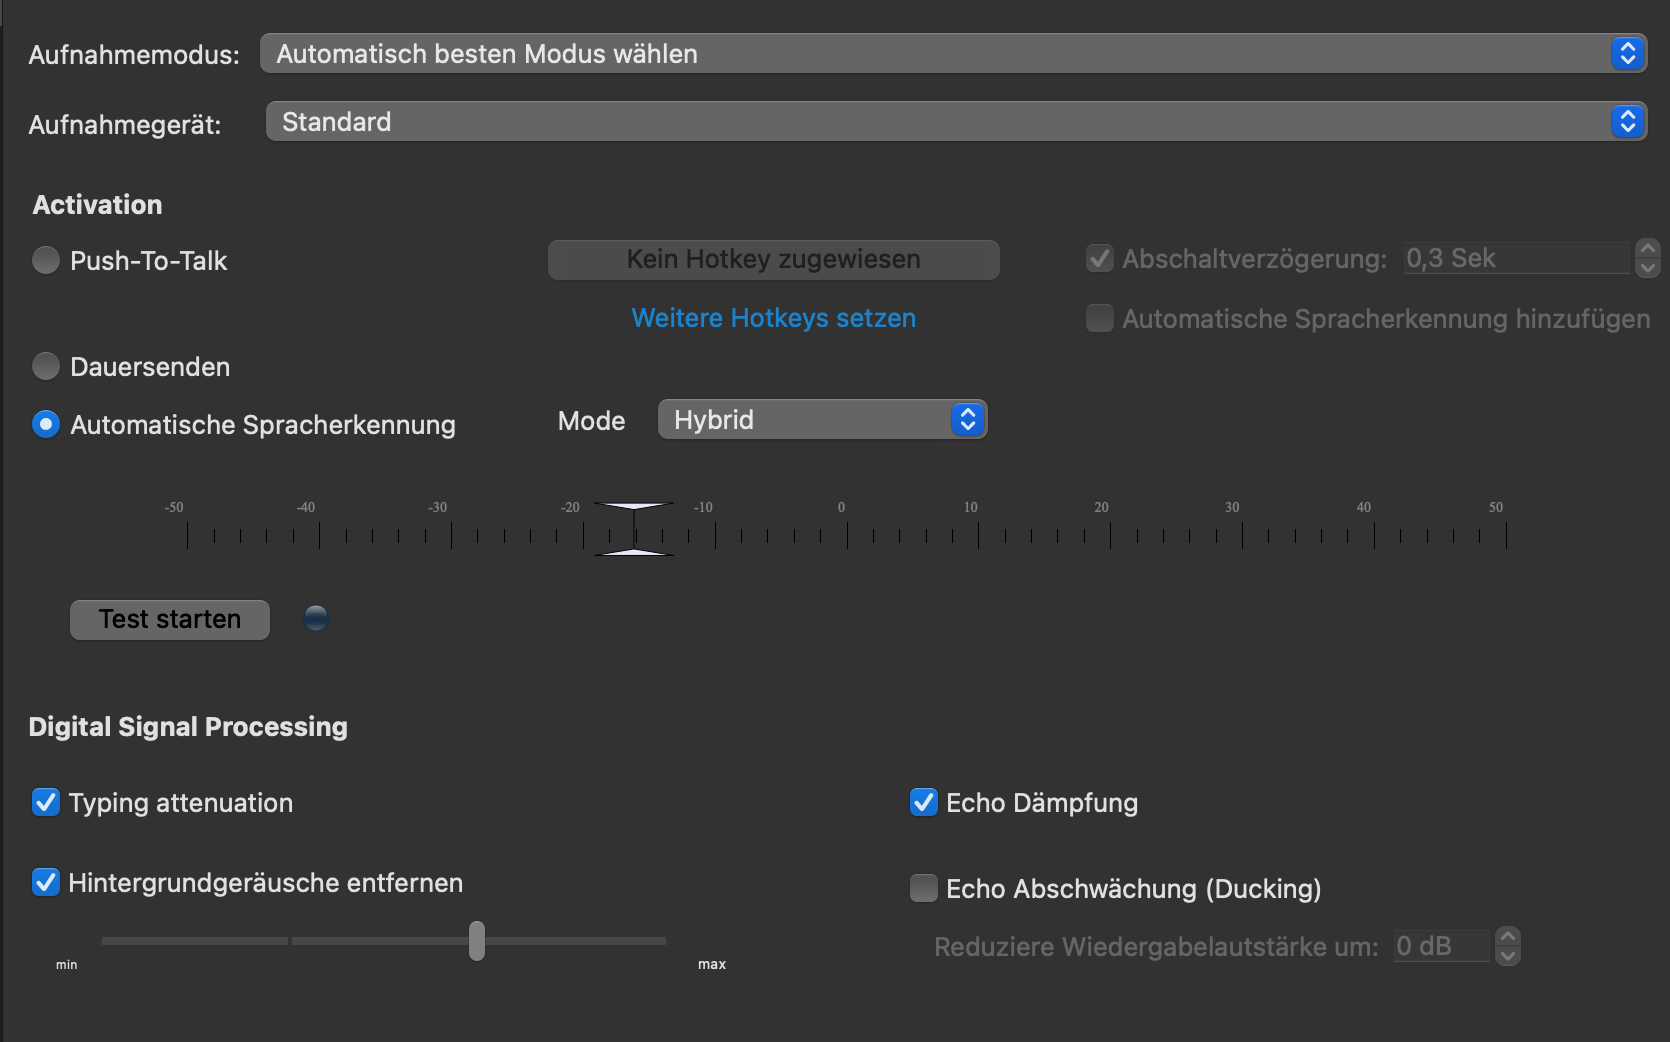1670x1042 pixels.
Task: Toggle the Abschaltverzögerung checkbox
Action: (1100, 258)
